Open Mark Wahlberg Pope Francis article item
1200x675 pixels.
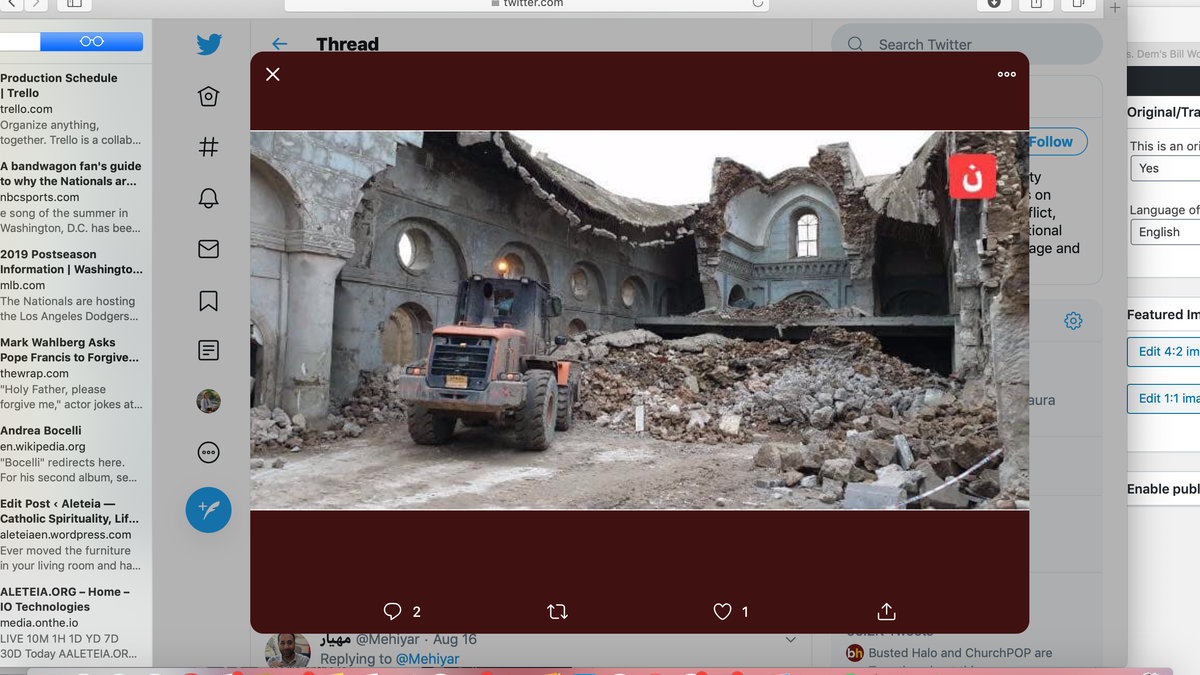(72, 373)
